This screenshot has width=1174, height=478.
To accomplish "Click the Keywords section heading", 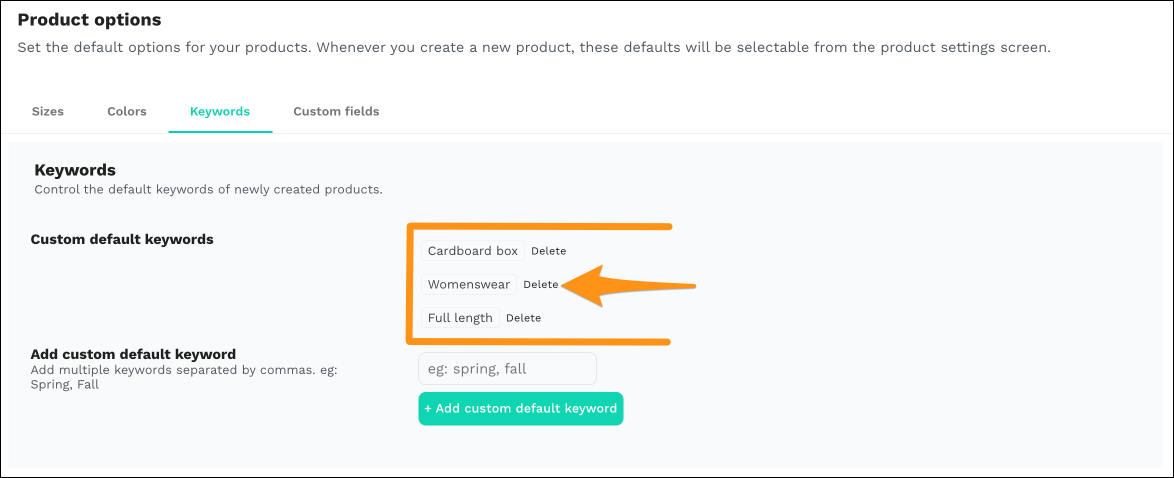I will coord(75,170).
